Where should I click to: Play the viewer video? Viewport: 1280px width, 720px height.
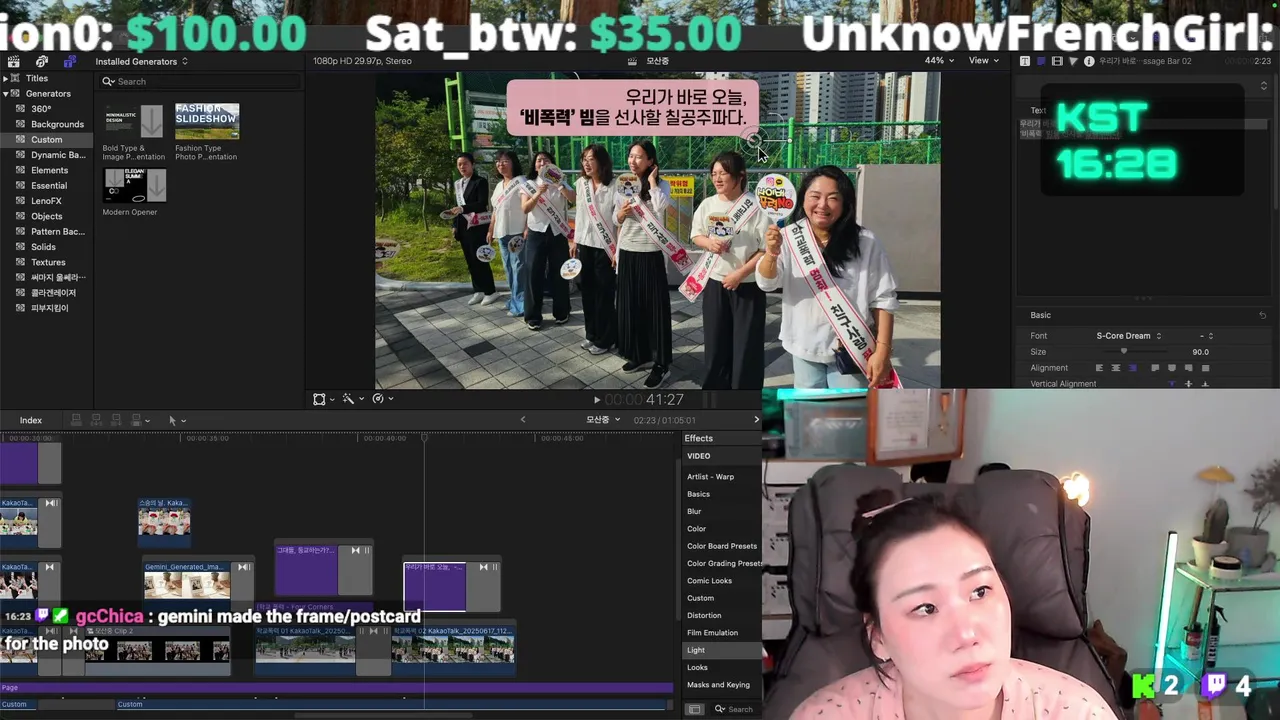[597, 400]
